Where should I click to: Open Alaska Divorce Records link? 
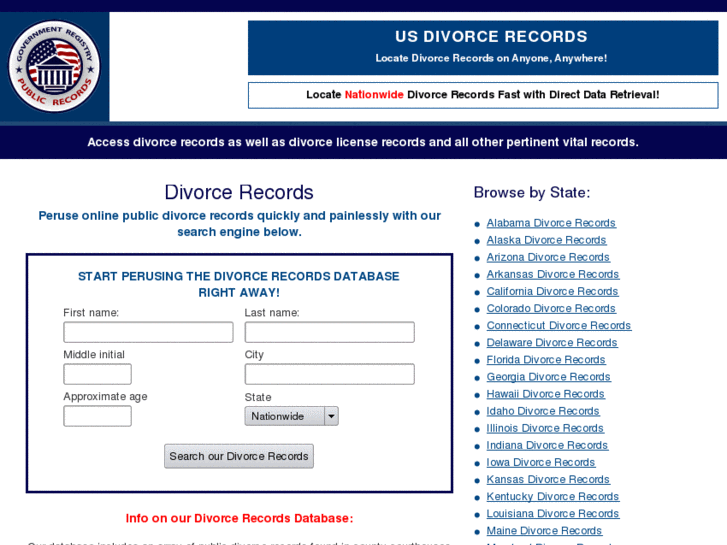(x=546, y=240)
